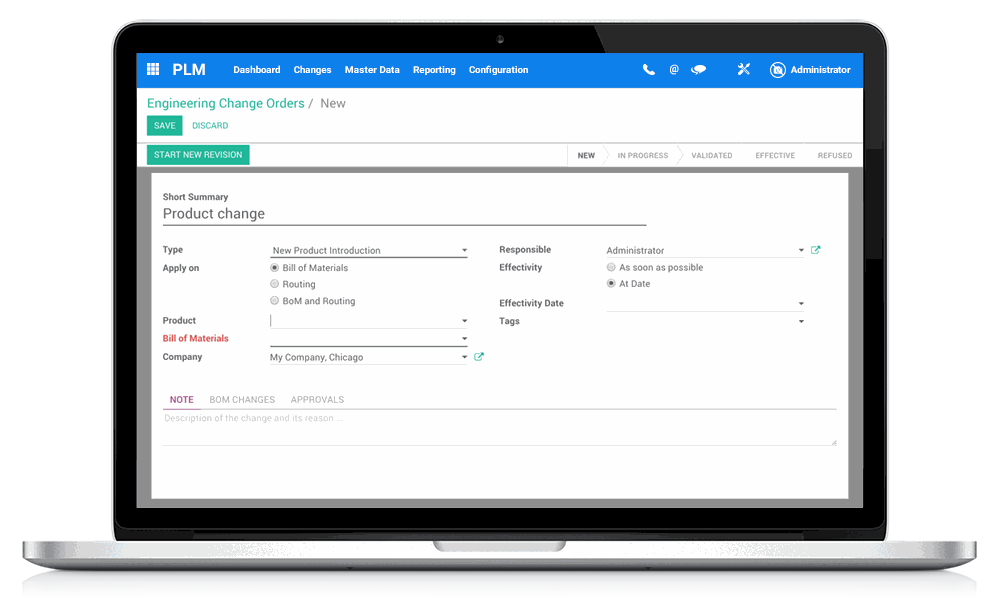The width and height of the screenshot is (1000, 600).
Task: Choose BoM and Routing option
Action: [274, 300]
